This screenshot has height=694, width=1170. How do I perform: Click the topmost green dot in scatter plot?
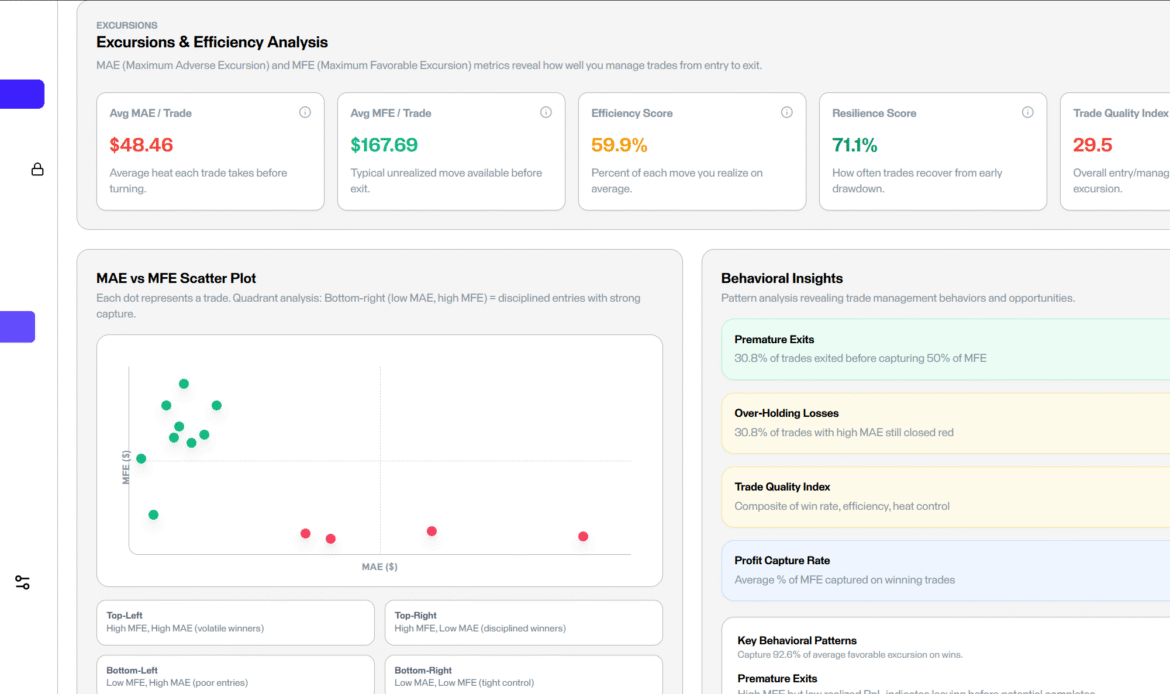(184, 384)
